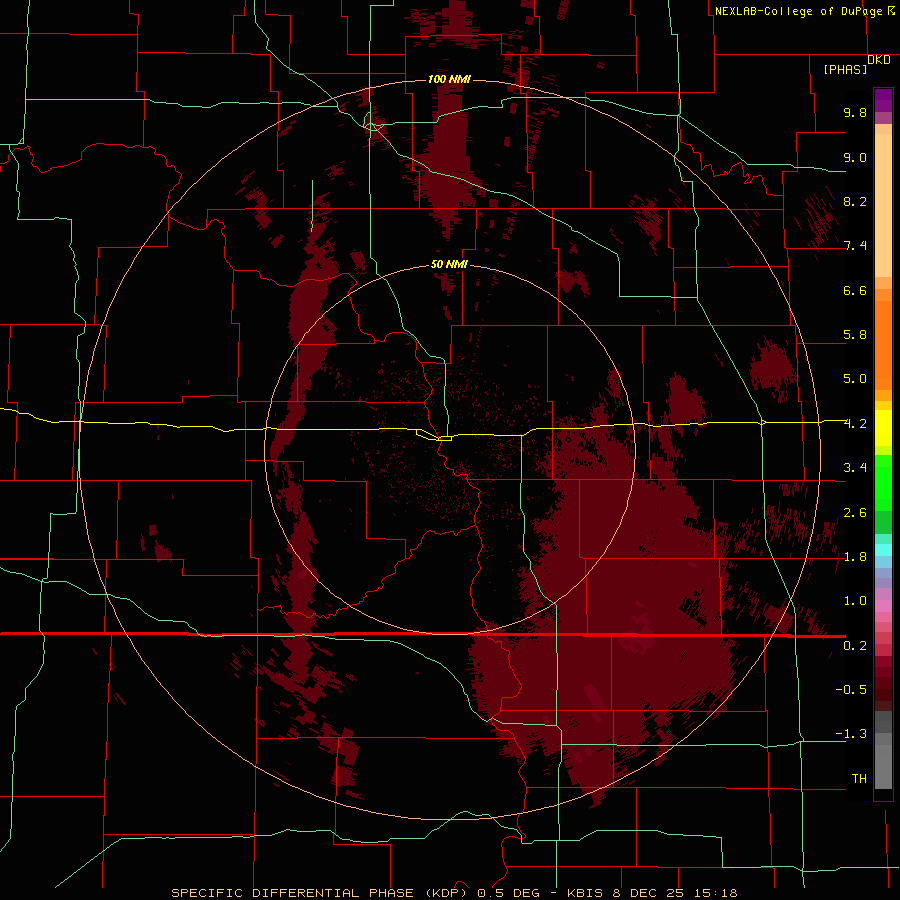Click the bright green segment of the color bar
The image size is (900, 900).
click(883, 483)
